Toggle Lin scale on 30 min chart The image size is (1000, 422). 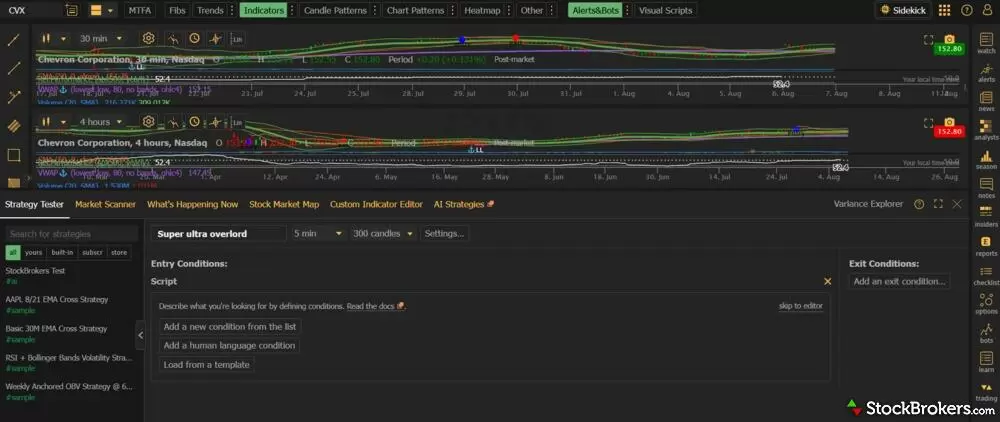[x=237, y=39]
